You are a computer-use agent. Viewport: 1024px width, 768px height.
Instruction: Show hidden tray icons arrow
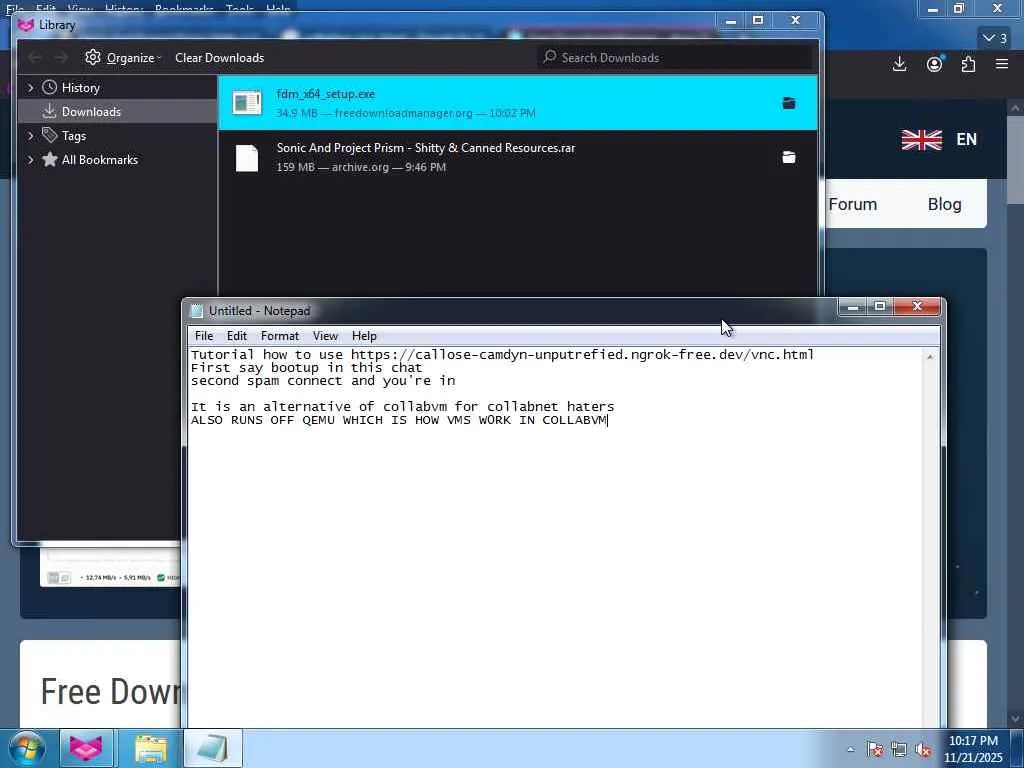pos(850,749)
